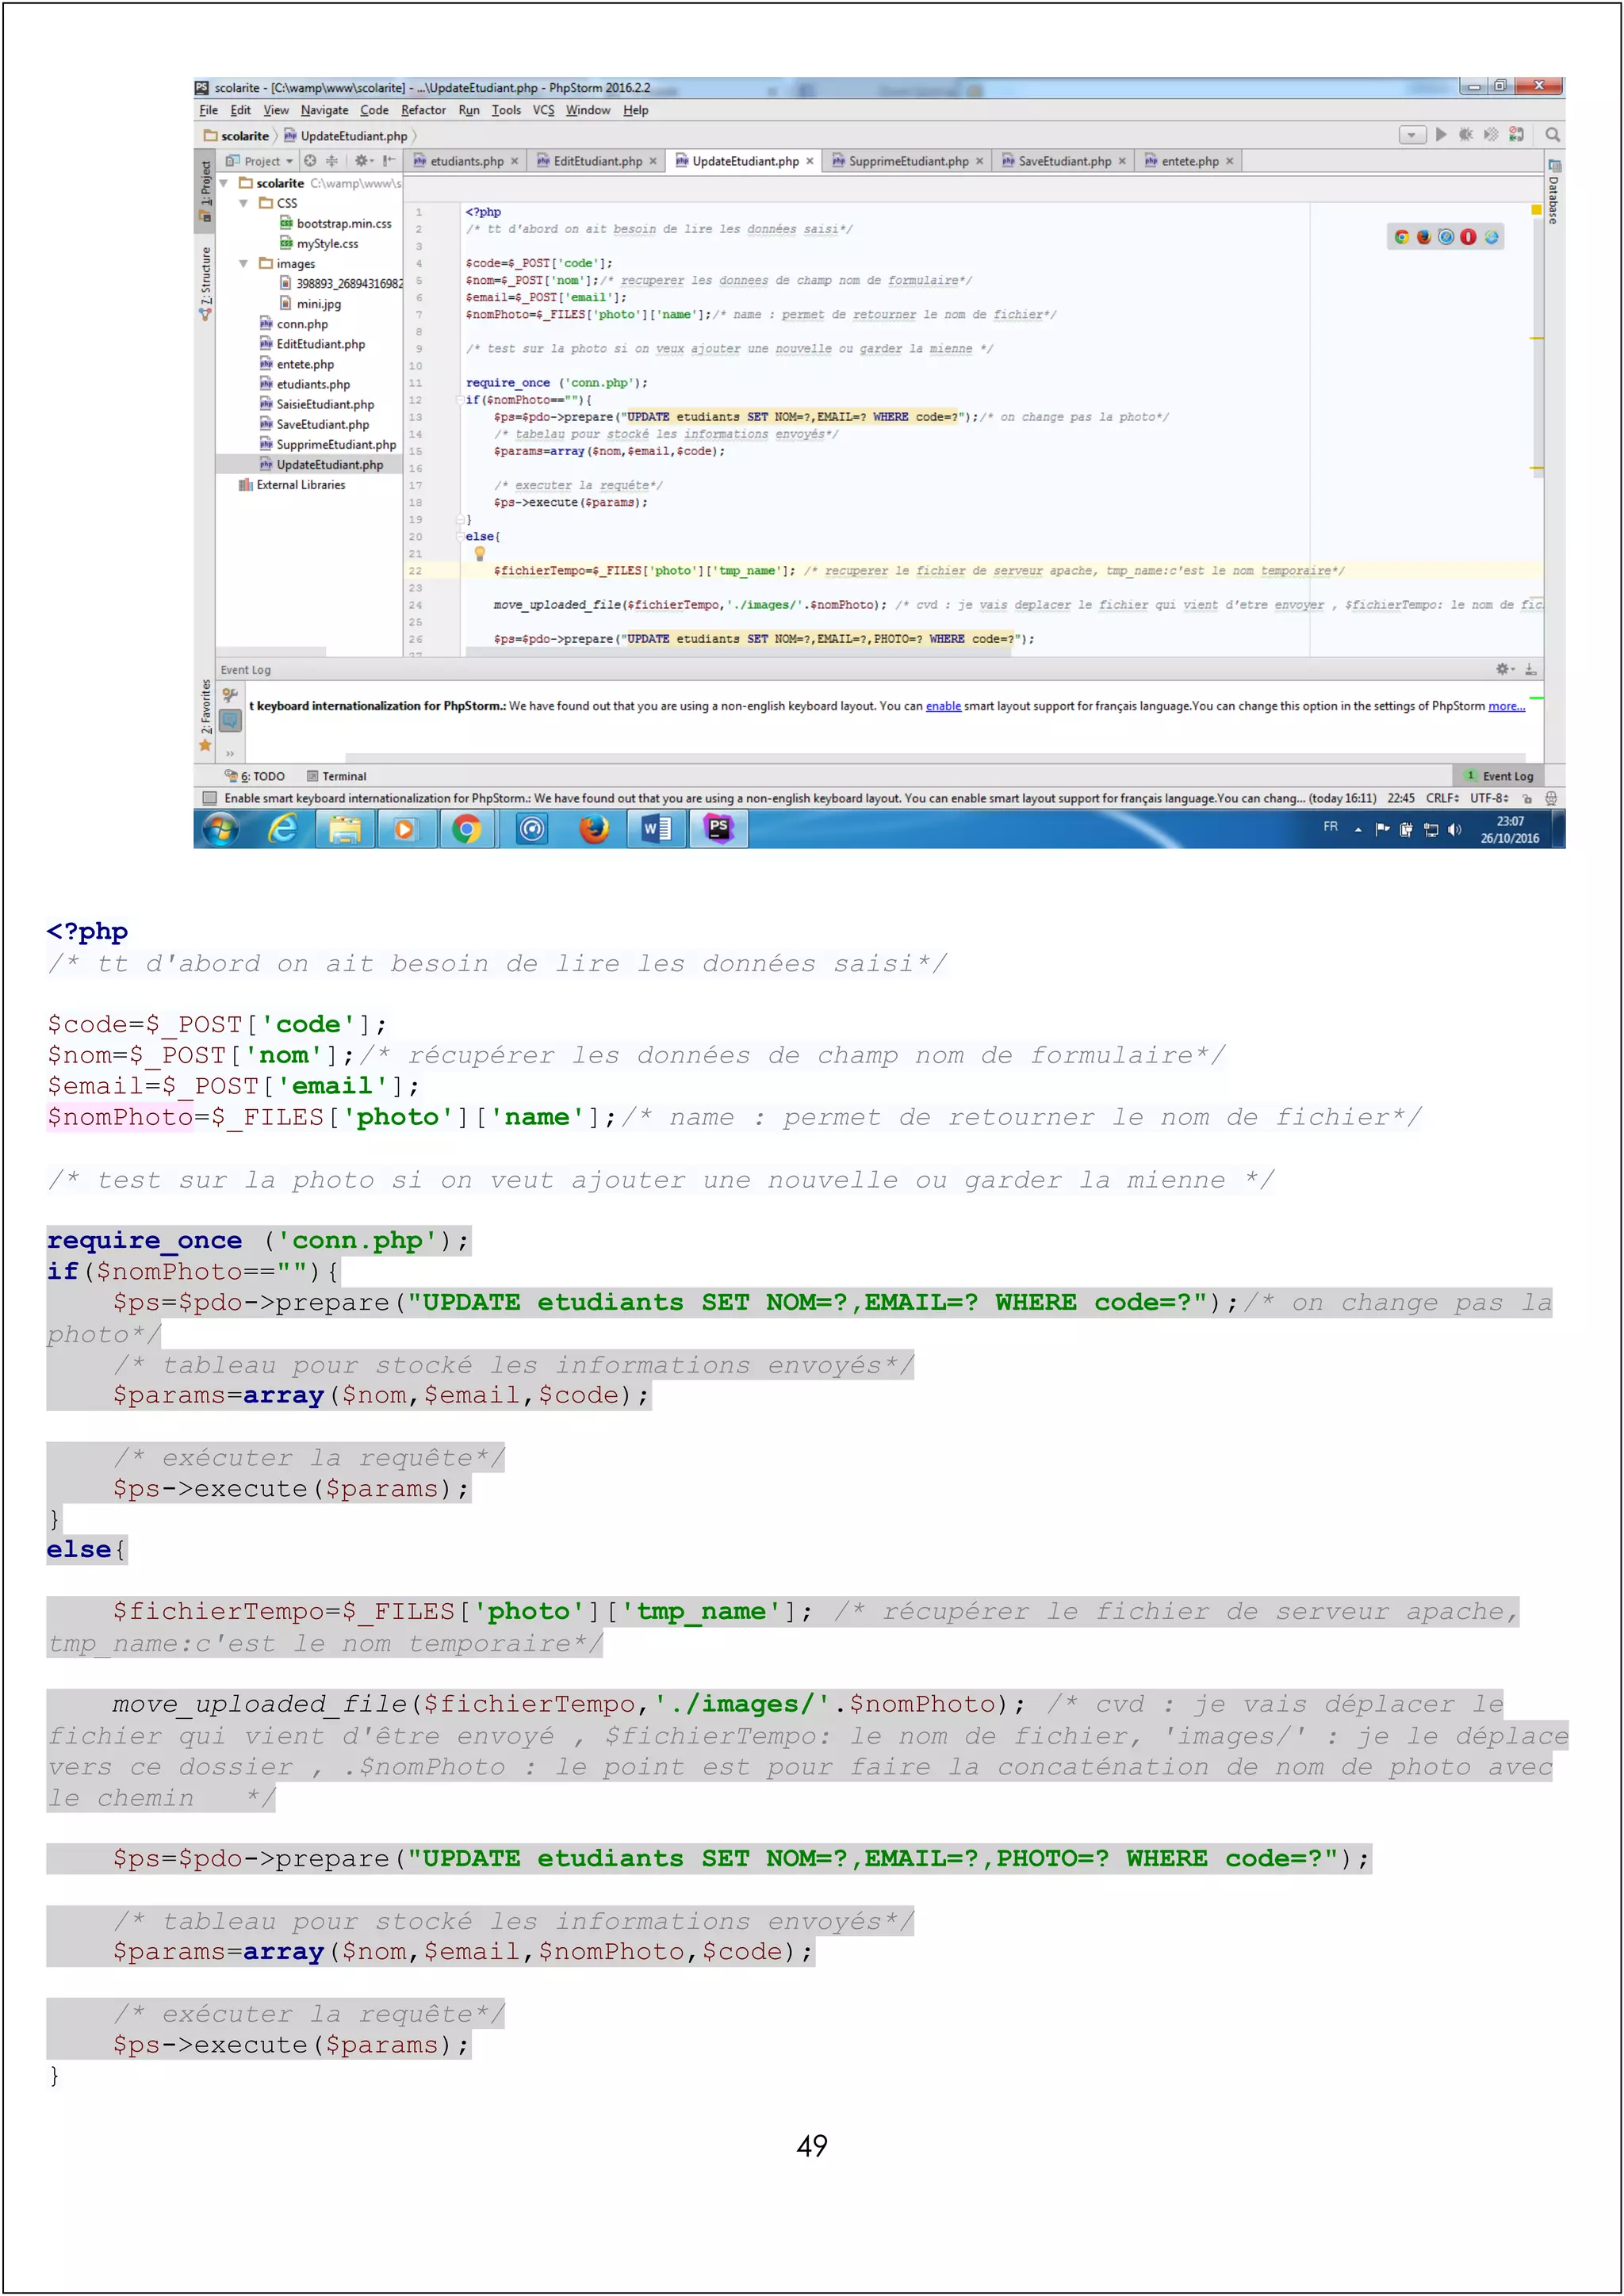1624x2296 pixels.
Task: Open the 6: TODO tool window
Action: point(255,776)
